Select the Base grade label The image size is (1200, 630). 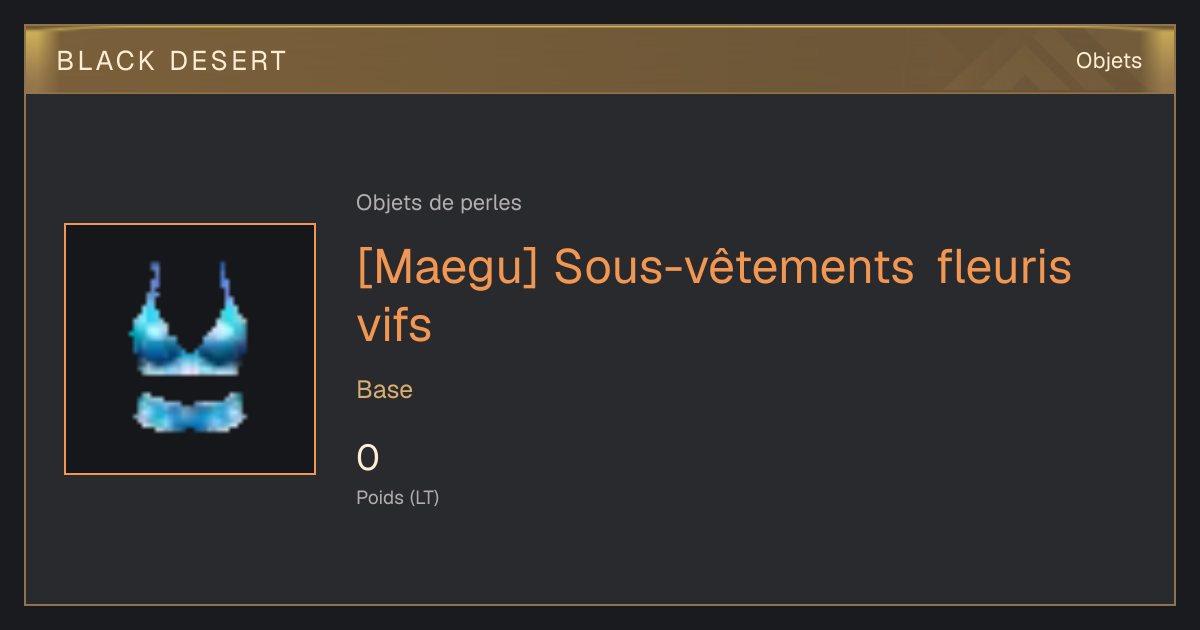pyautogui.click(x=385, y=390)
